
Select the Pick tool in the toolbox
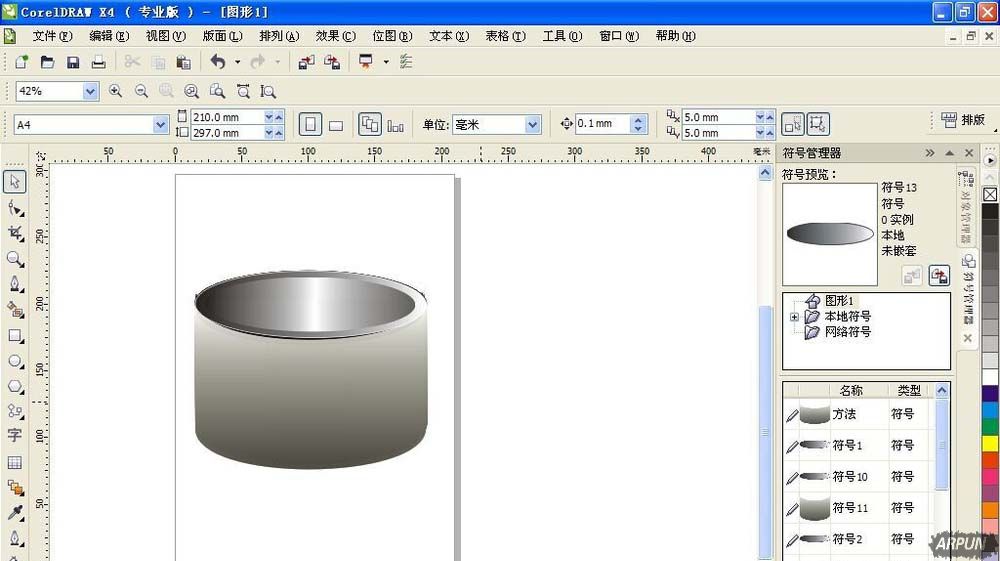(x=15, y=181)
